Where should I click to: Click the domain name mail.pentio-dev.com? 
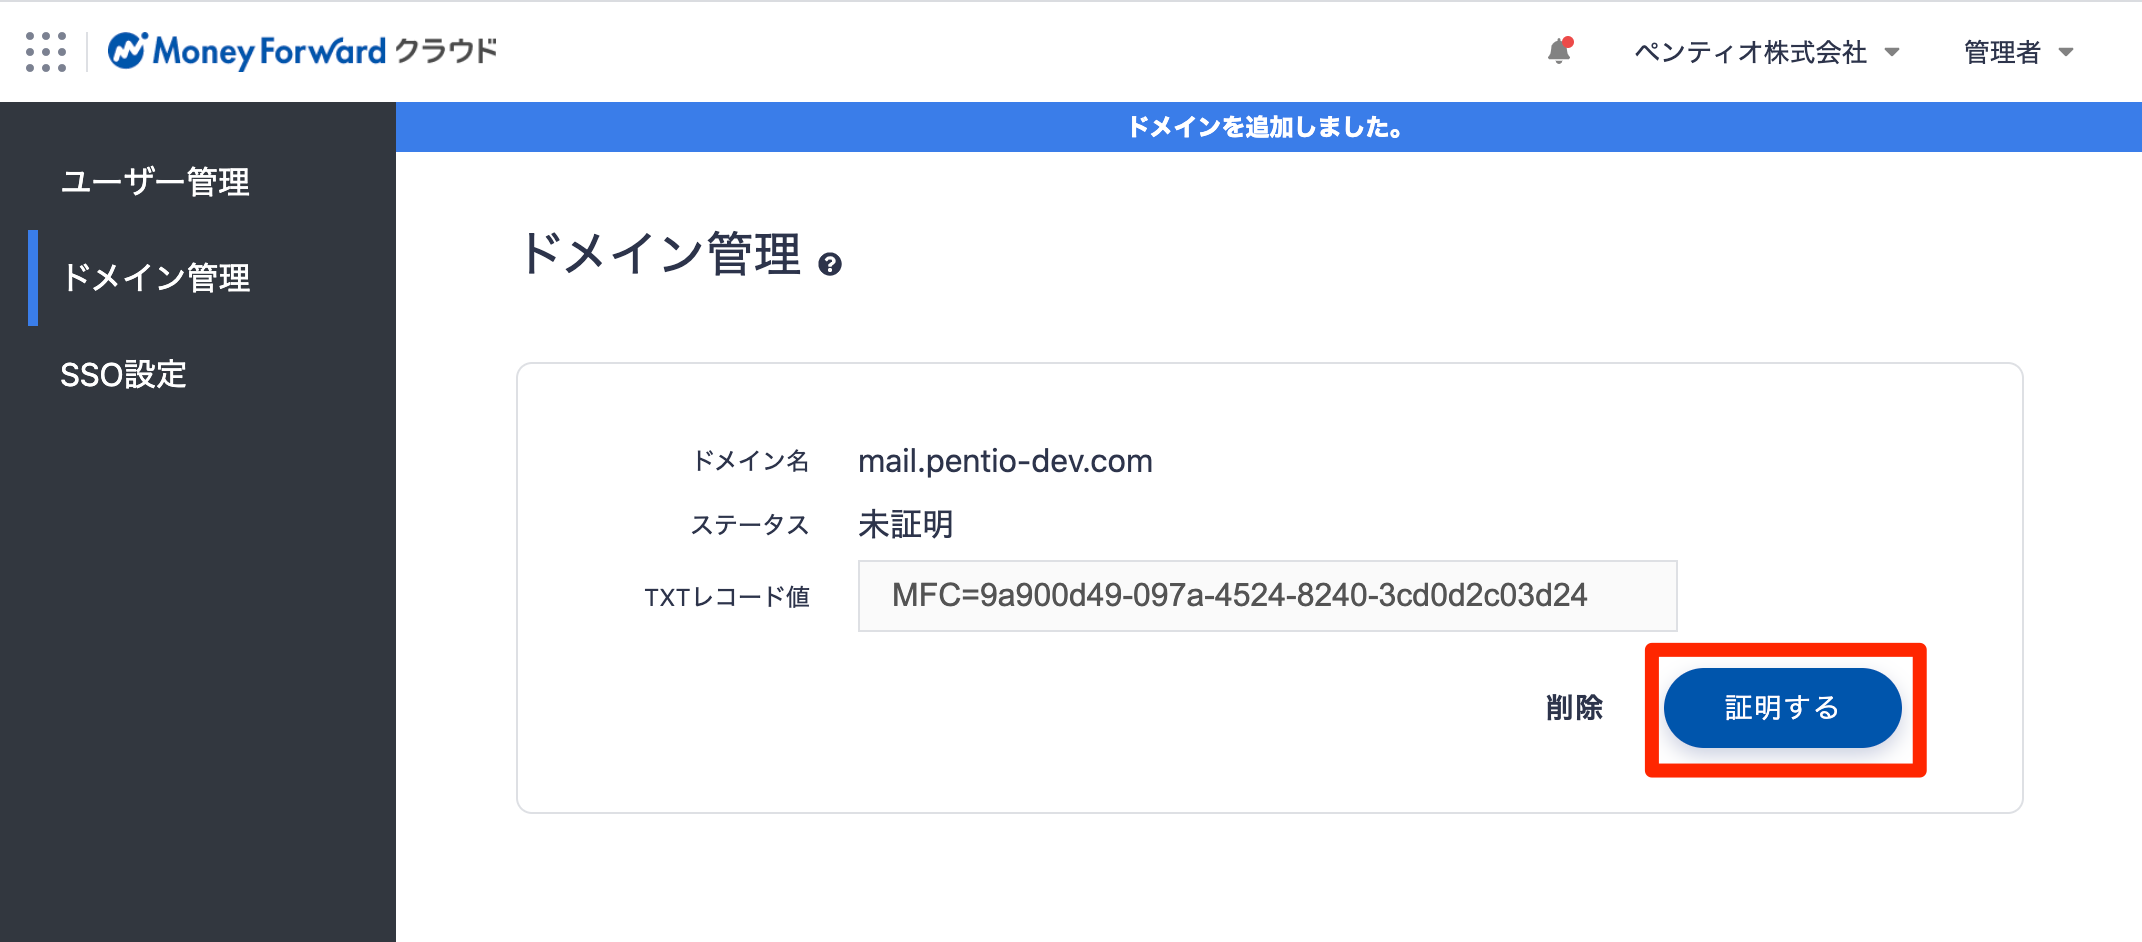coord(1005,461)
